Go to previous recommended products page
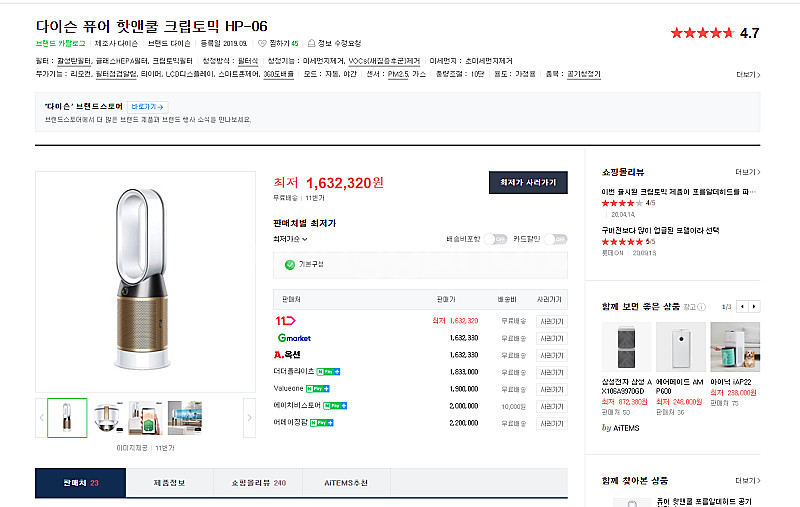Screen dimensions: 800x507 point(742,307)
